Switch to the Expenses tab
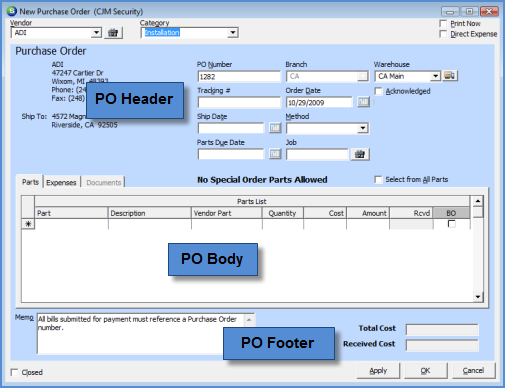The width and height of the screenshot is (505, 388). 61,182
